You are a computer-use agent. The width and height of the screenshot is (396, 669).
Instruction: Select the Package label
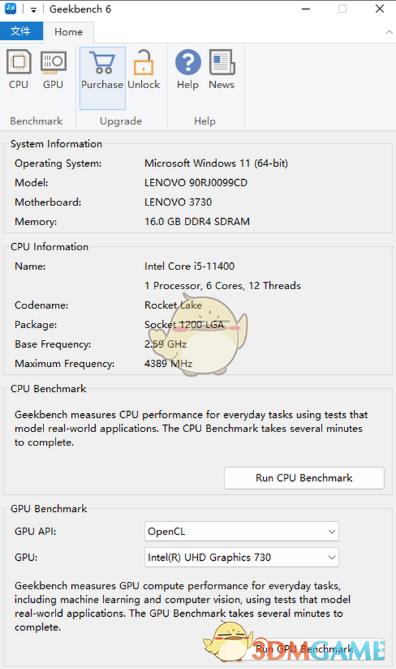(36, 325)
